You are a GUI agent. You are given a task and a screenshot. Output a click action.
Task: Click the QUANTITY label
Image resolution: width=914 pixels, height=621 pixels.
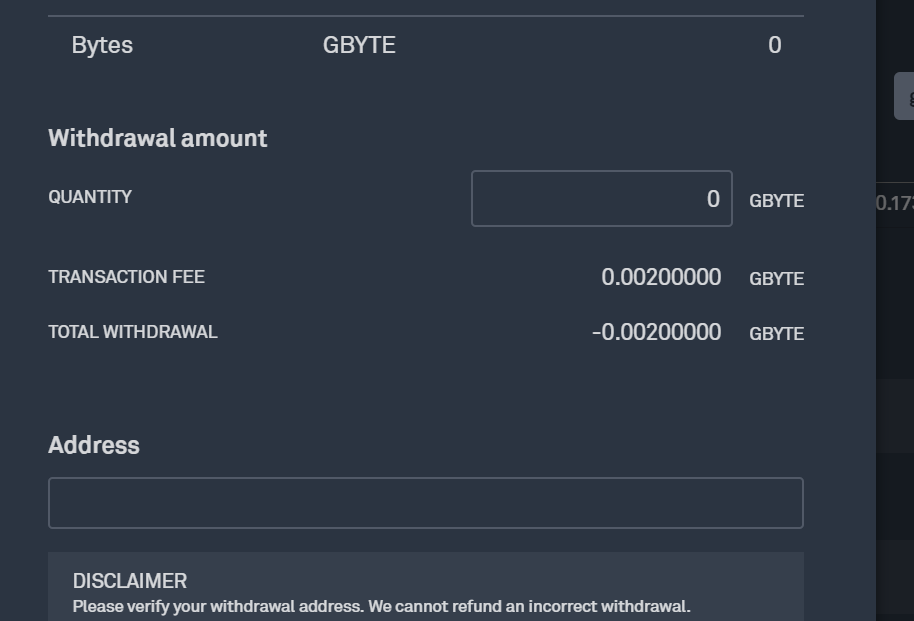click(90, 197)
